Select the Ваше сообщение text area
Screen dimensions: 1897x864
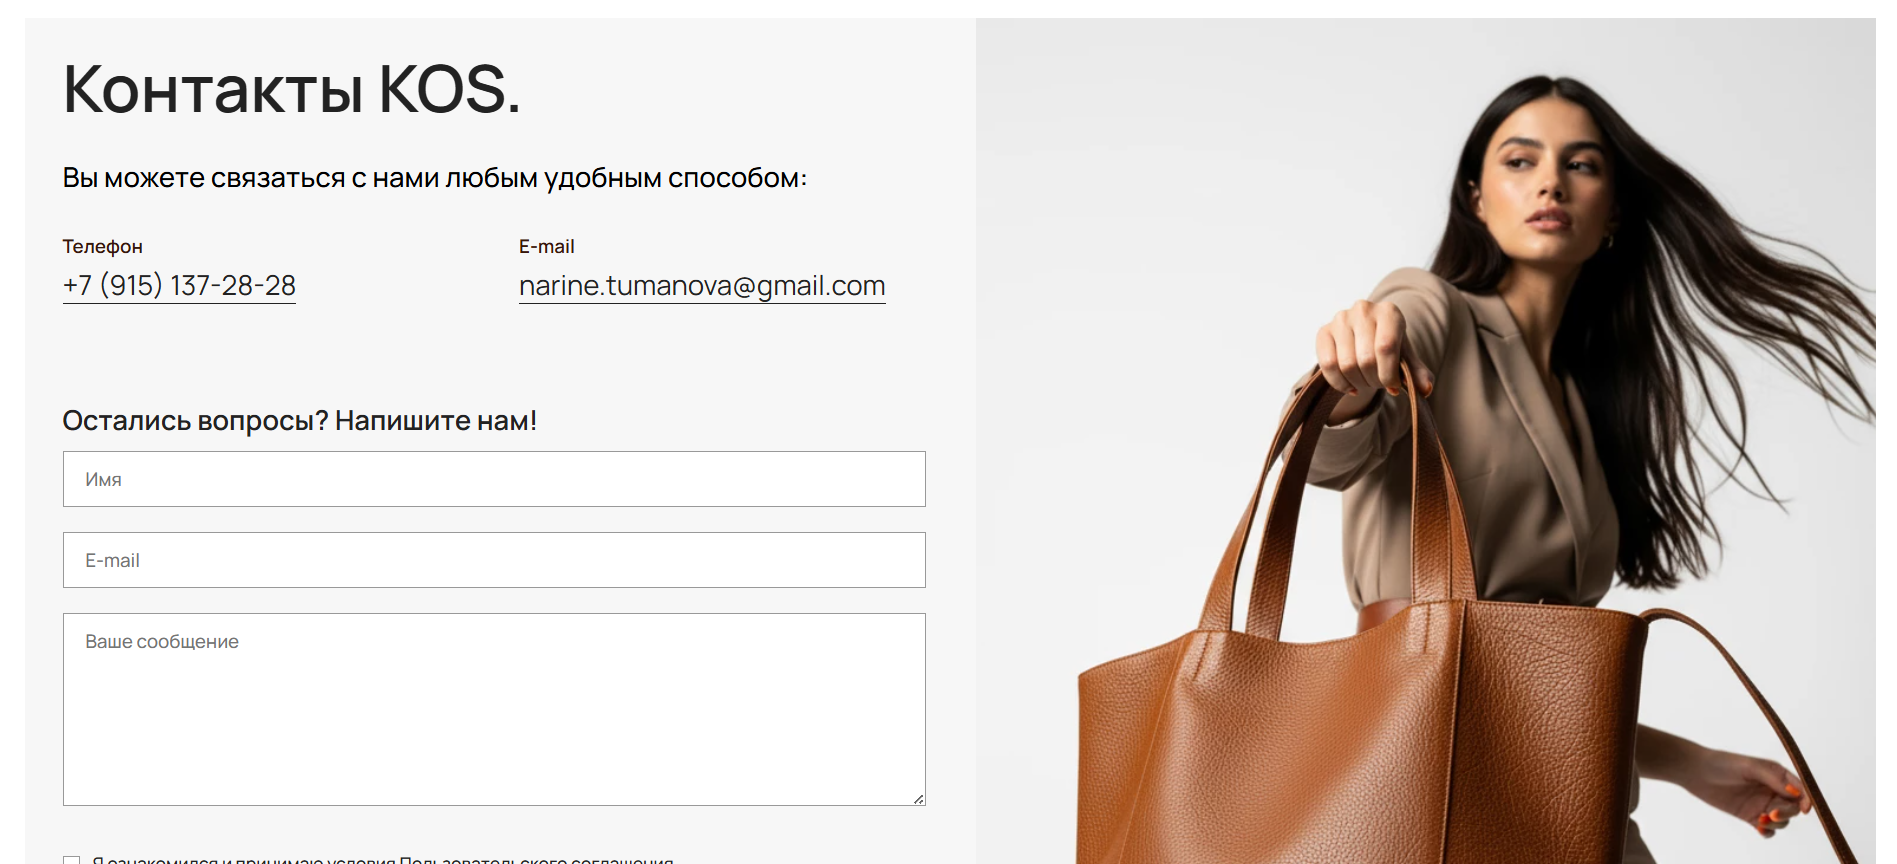point(494,709)
